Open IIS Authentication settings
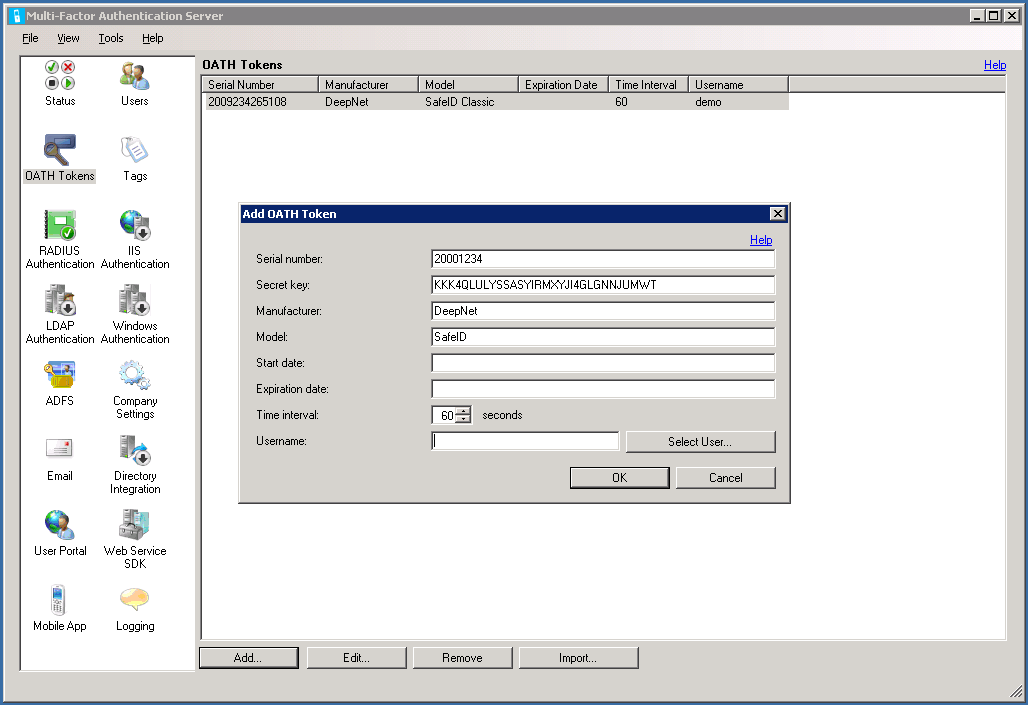Image resolution: width=1028 pixels, height=705 pixels. click(x=134, y=226)
